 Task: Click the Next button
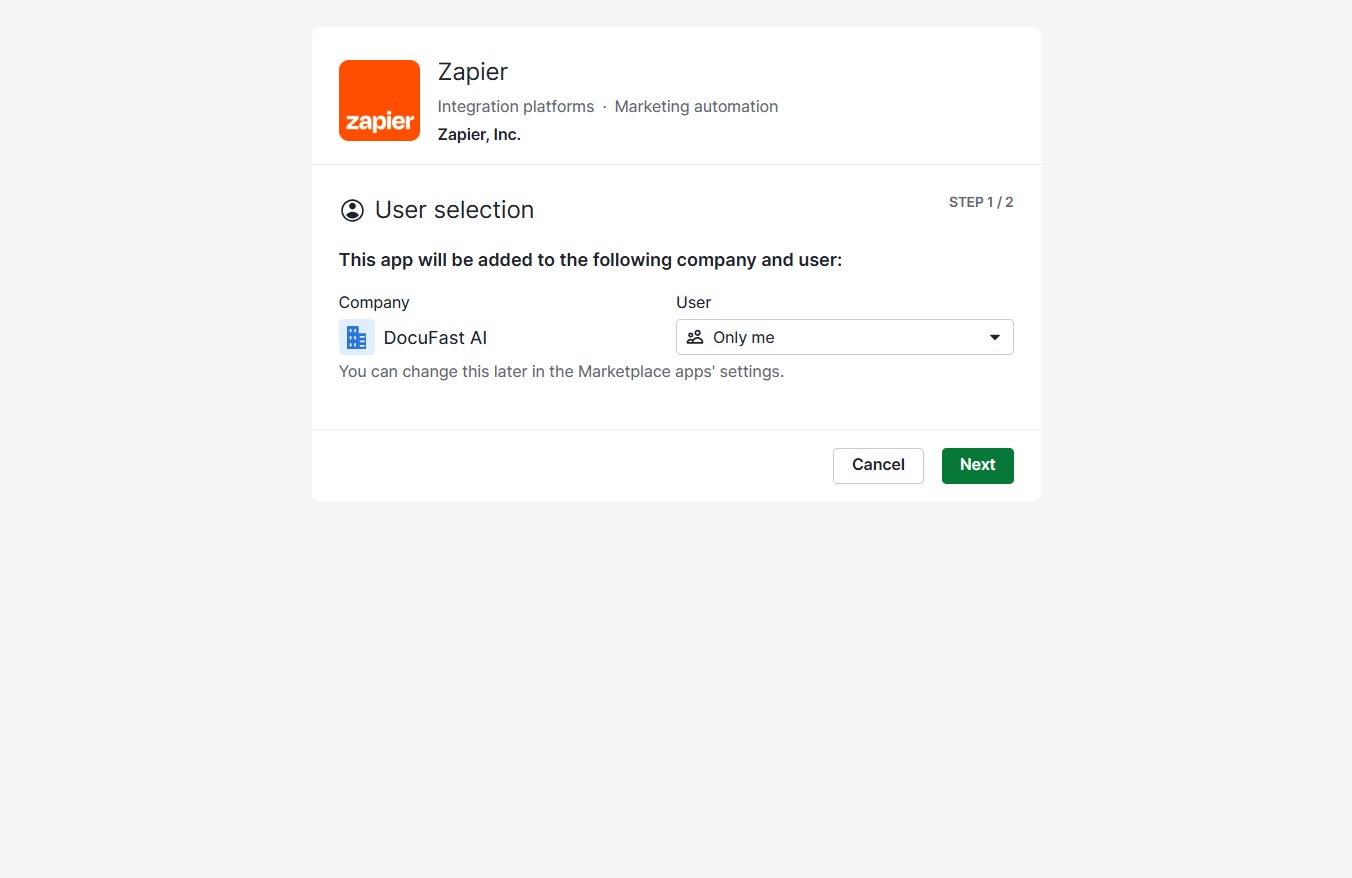(978, 465)
